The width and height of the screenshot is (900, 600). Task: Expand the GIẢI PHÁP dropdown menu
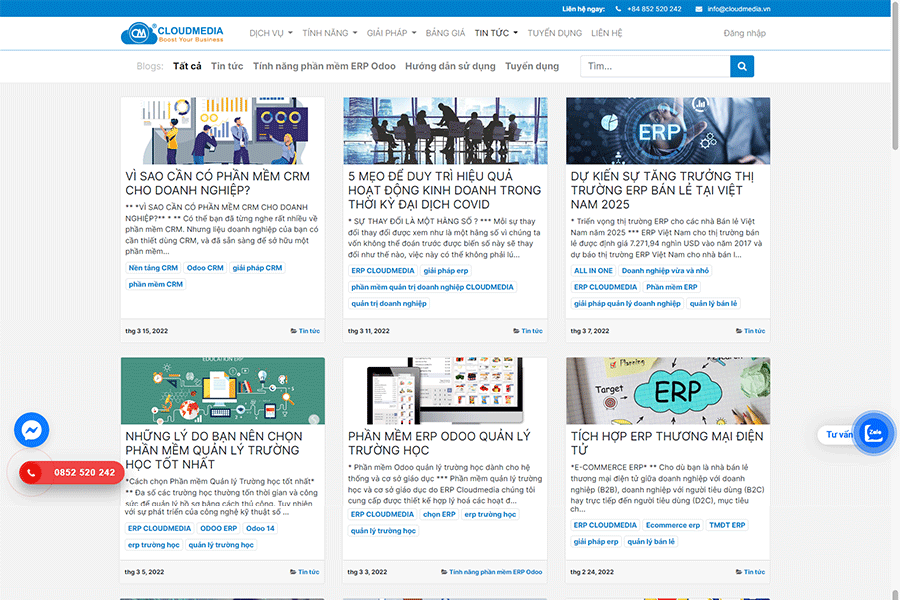[x=391, y=33]
